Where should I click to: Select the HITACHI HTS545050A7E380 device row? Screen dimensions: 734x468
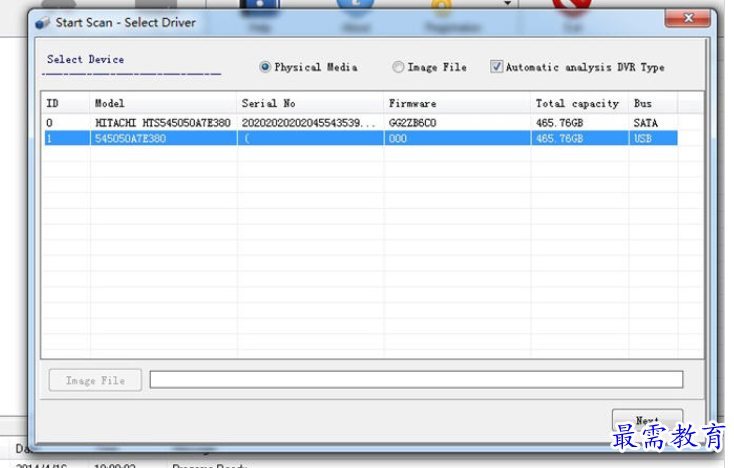(x=360, y=123)
